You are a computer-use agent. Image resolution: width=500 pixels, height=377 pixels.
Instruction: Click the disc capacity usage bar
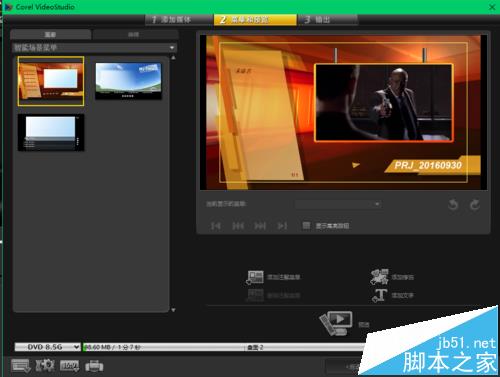click(x=224, y=347)
